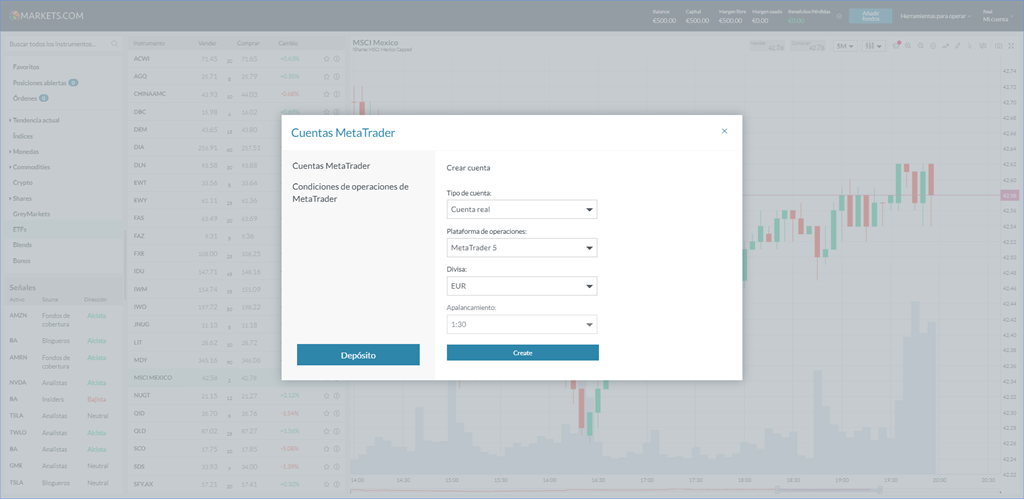Image resolution: width=1024 pixels, height=500 pixels.
Task: Open the chart type dropdown
Action: (874, 46)
